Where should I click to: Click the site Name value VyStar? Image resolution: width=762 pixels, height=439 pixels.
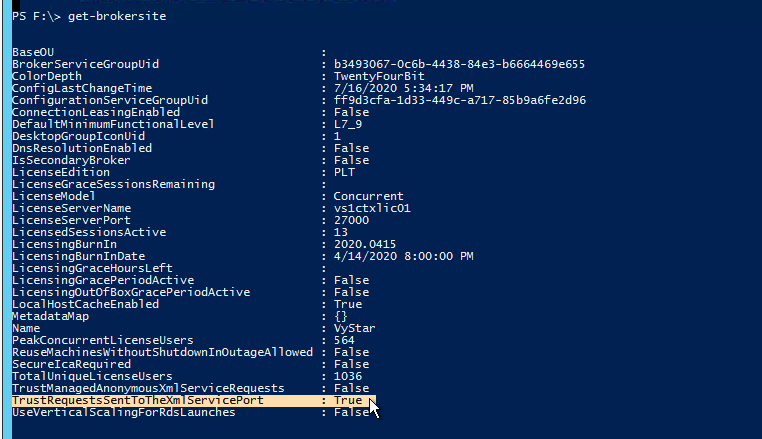tap(355, 328)
